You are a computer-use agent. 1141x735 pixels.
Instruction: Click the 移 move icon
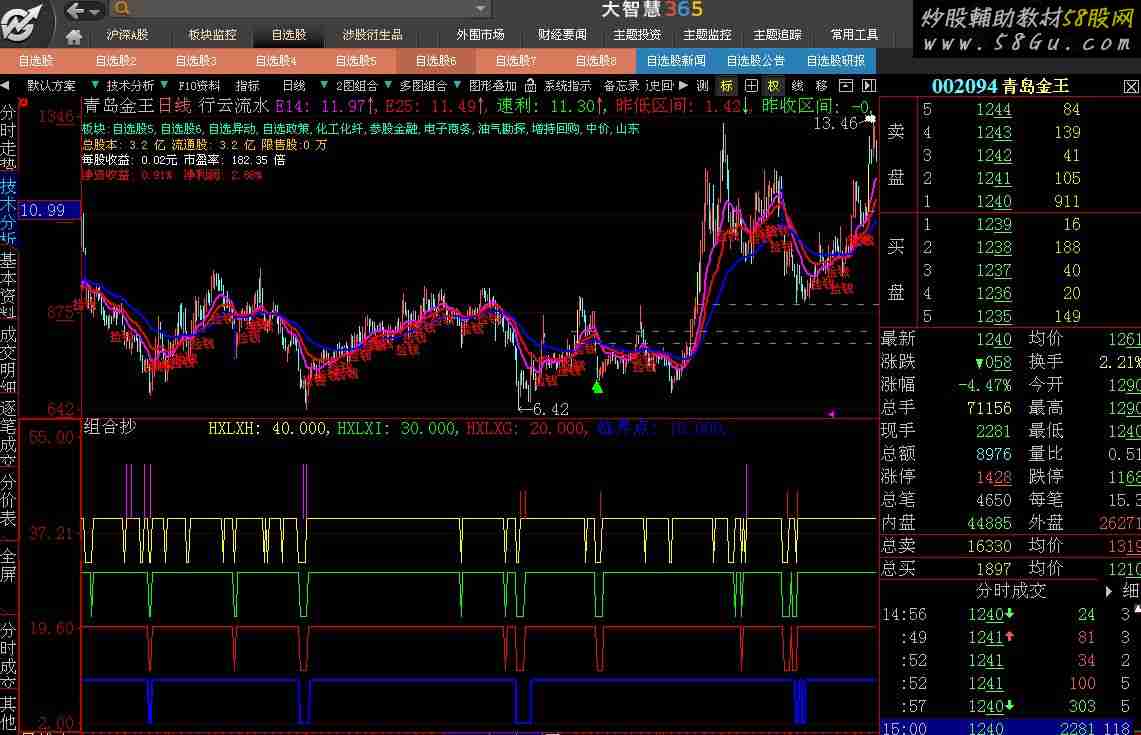pyautogui.click(x=822, y=86)
